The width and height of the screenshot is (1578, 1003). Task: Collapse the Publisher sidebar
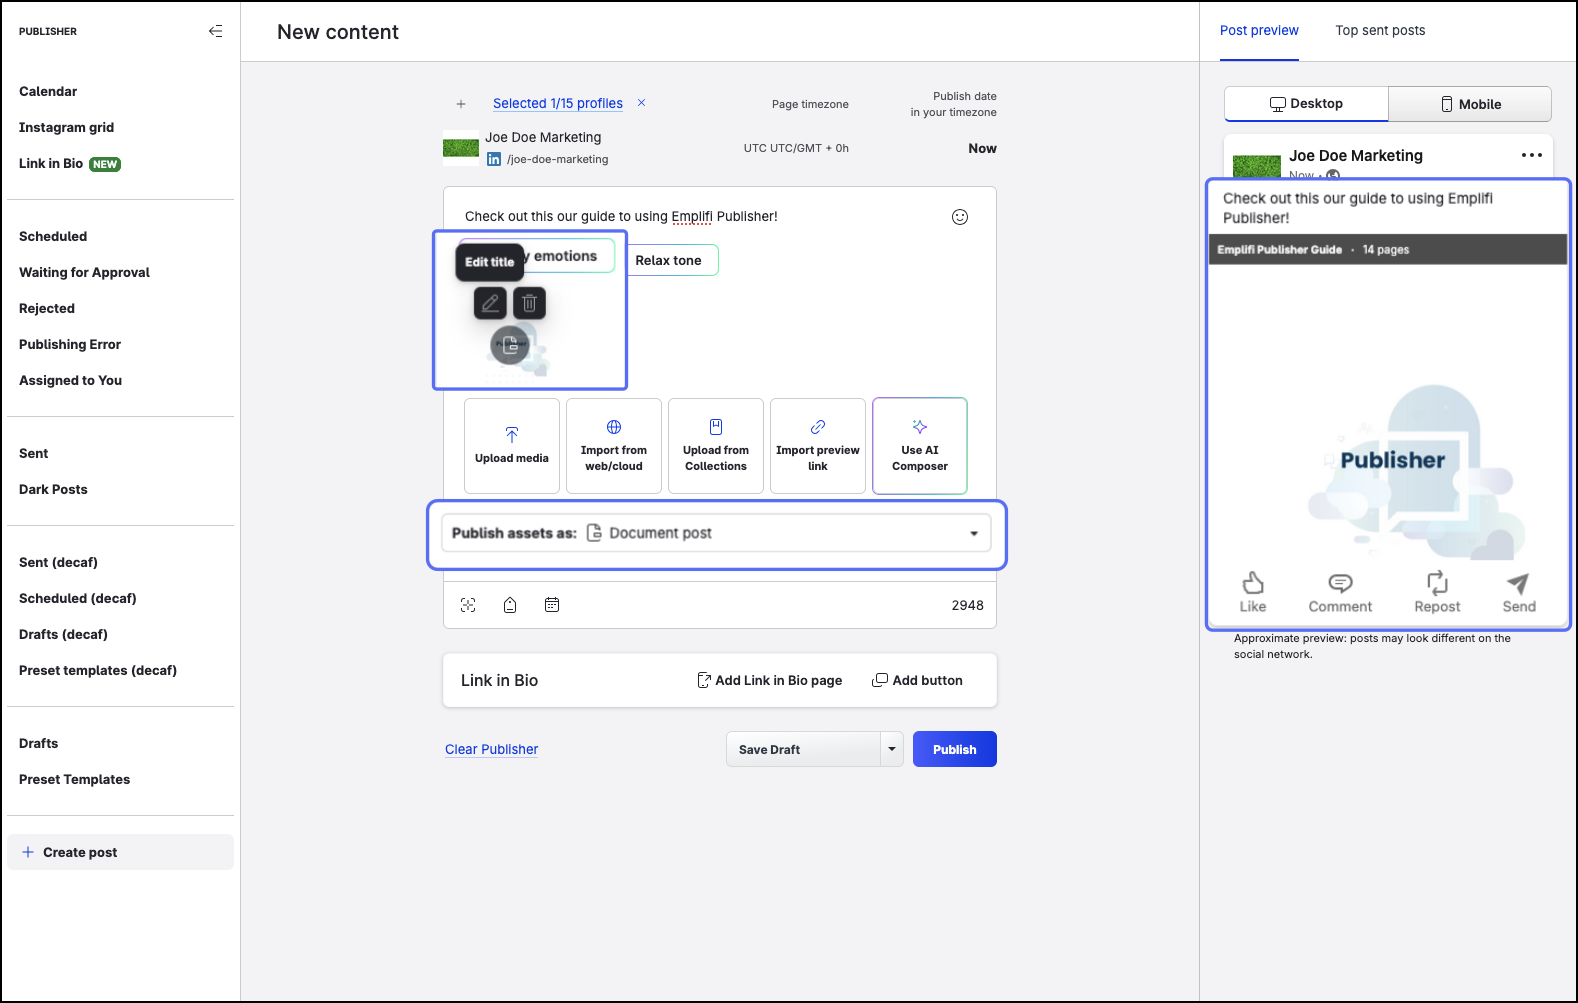pos(215,31)
